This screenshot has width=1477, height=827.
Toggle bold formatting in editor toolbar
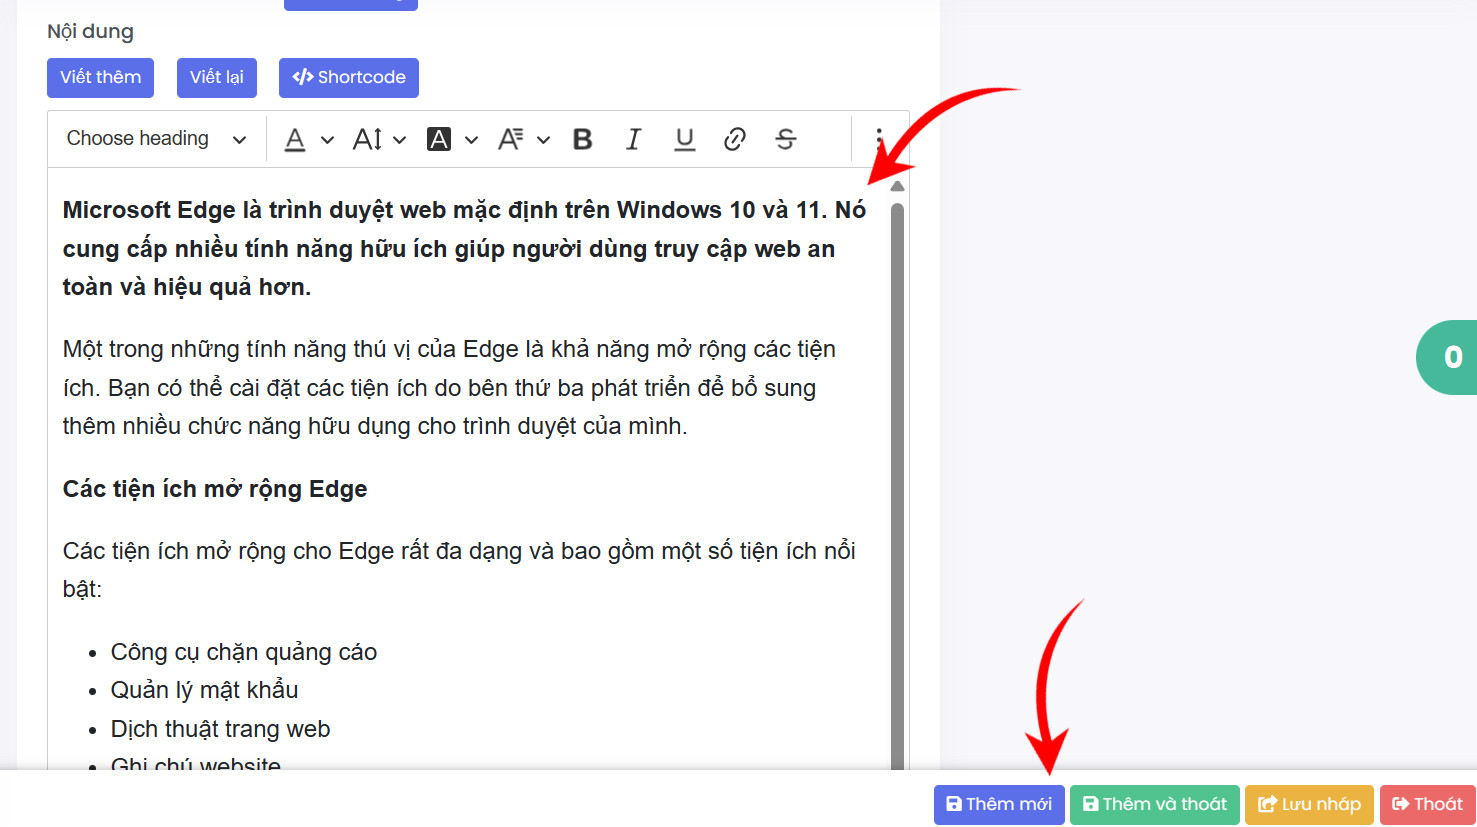(x=582, y=139)
